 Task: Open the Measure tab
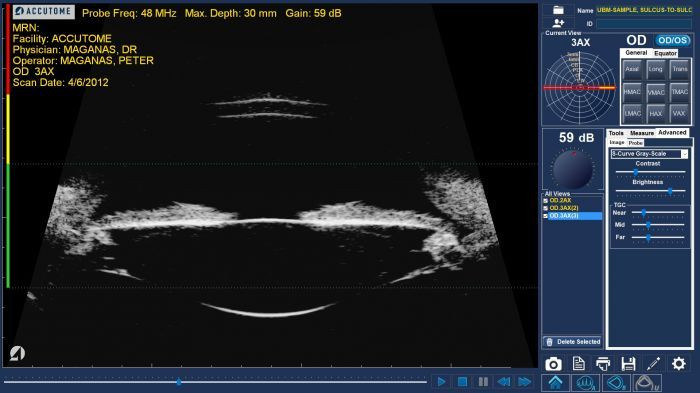(x=642, y=133)
